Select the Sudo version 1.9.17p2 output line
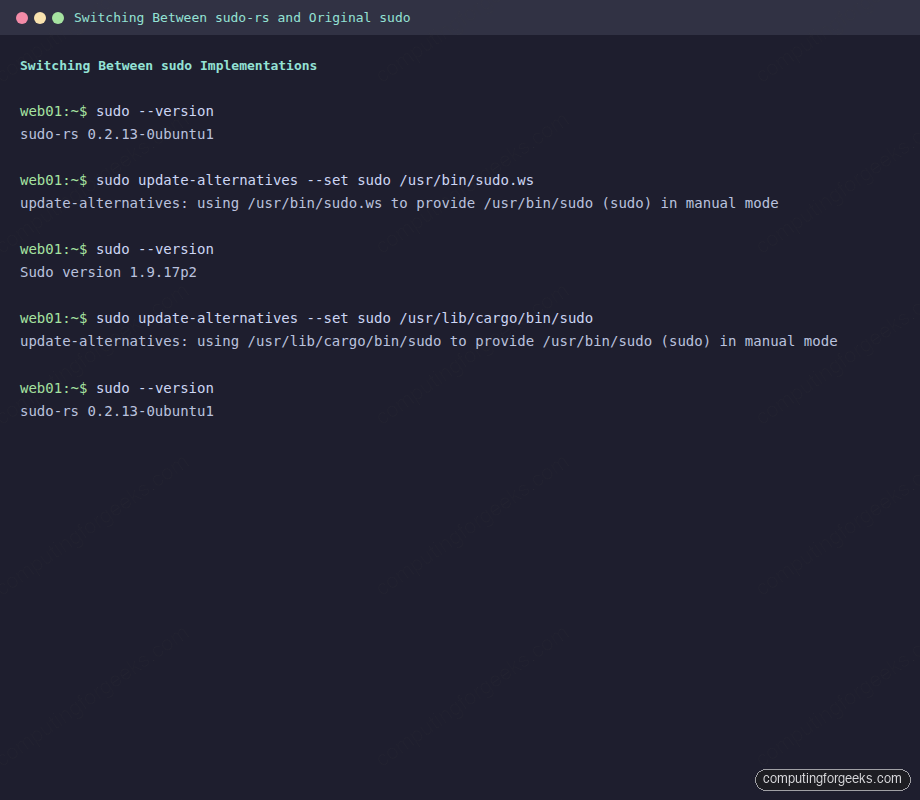The height and width of the screenshot is (800, 920). coord(108,272)
